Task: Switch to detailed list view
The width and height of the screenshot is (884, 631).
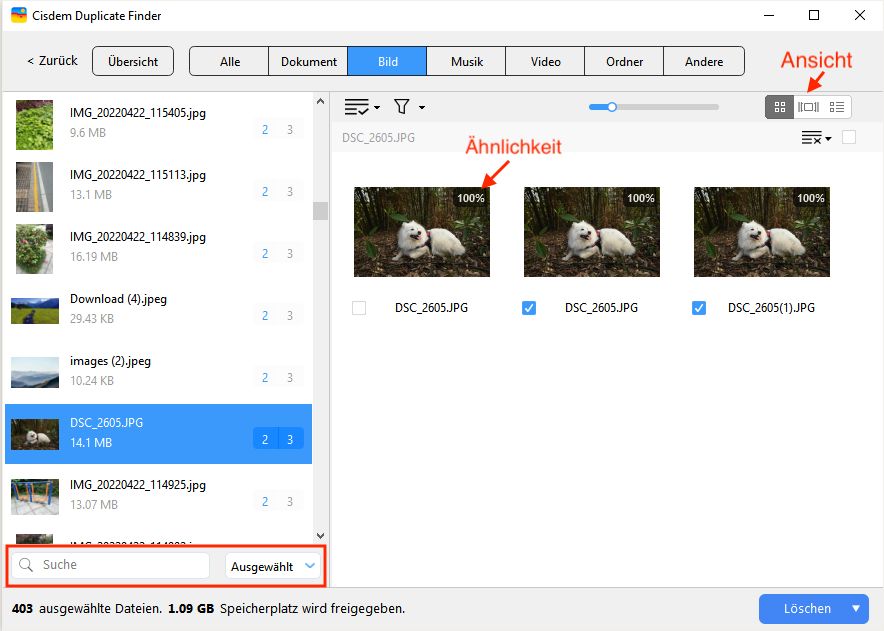Action: [837, 107]
